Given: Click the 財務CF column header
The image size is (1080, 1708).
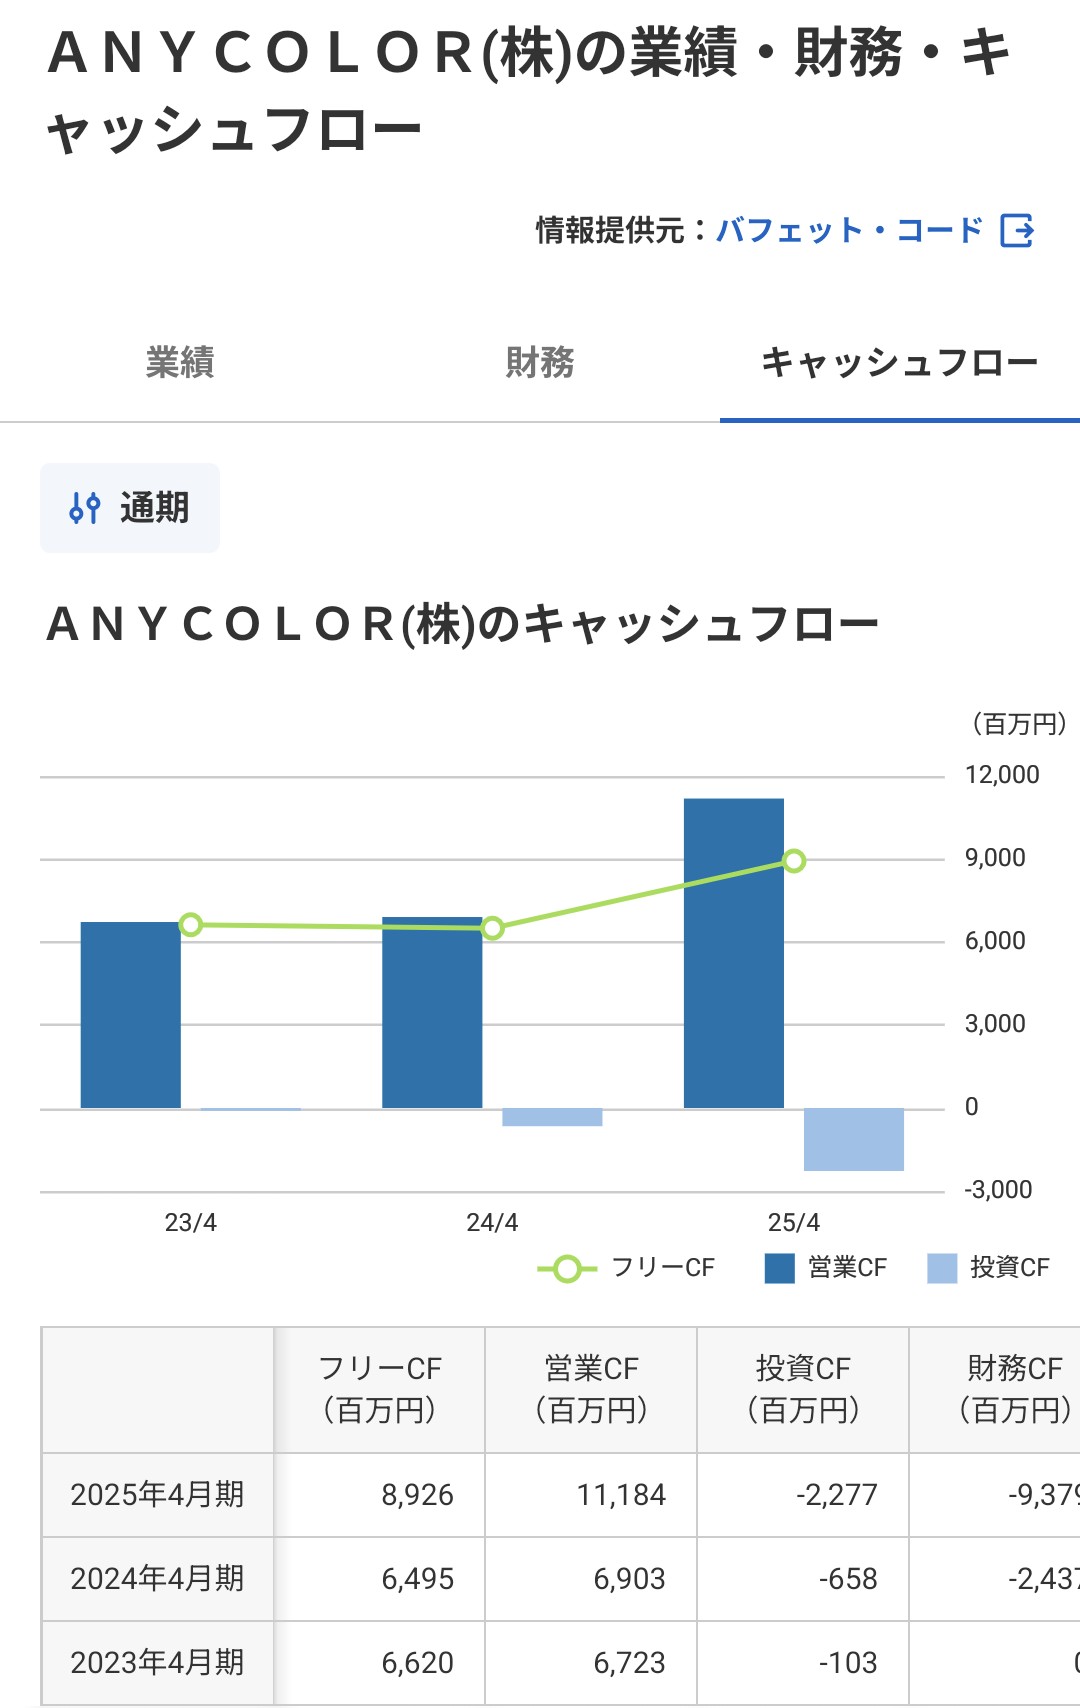Looking at the screenshot, I should tap(1012, 1389).
